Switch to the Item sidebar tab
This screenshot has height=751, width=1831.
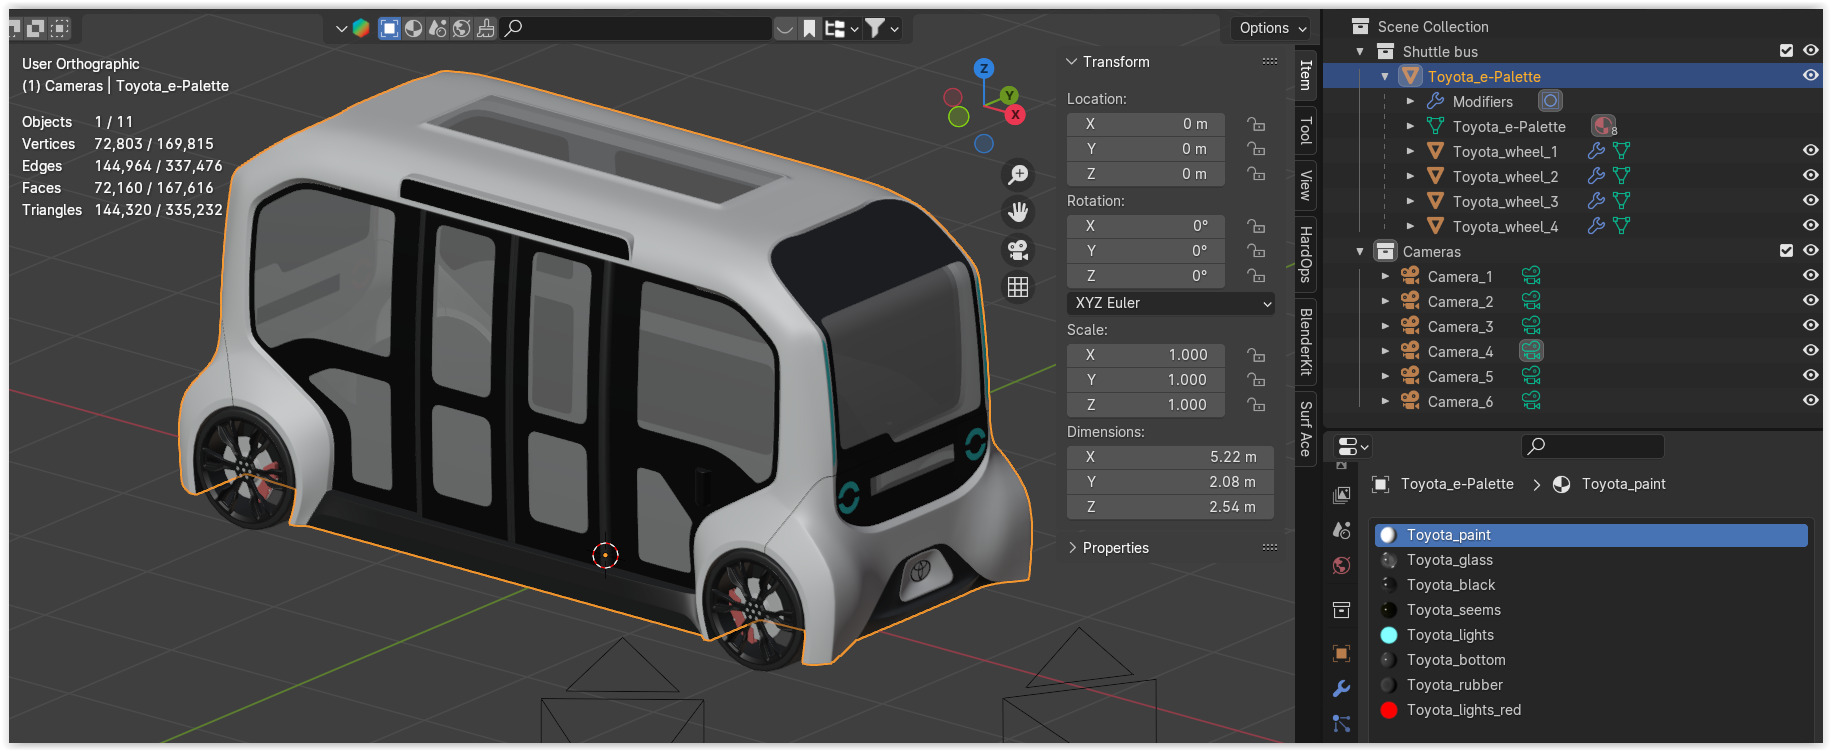click(x=1306, y=76)
